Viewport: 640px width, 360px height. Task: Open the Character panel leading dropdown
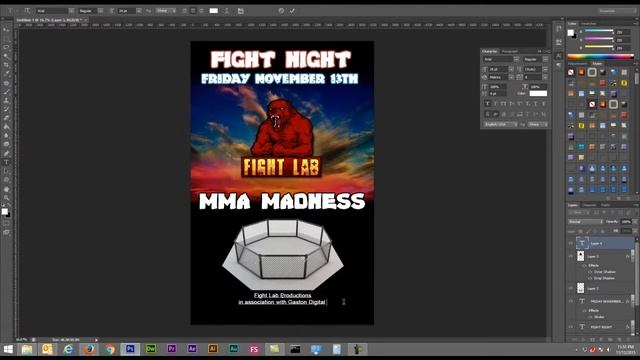[x=545, y=69]
